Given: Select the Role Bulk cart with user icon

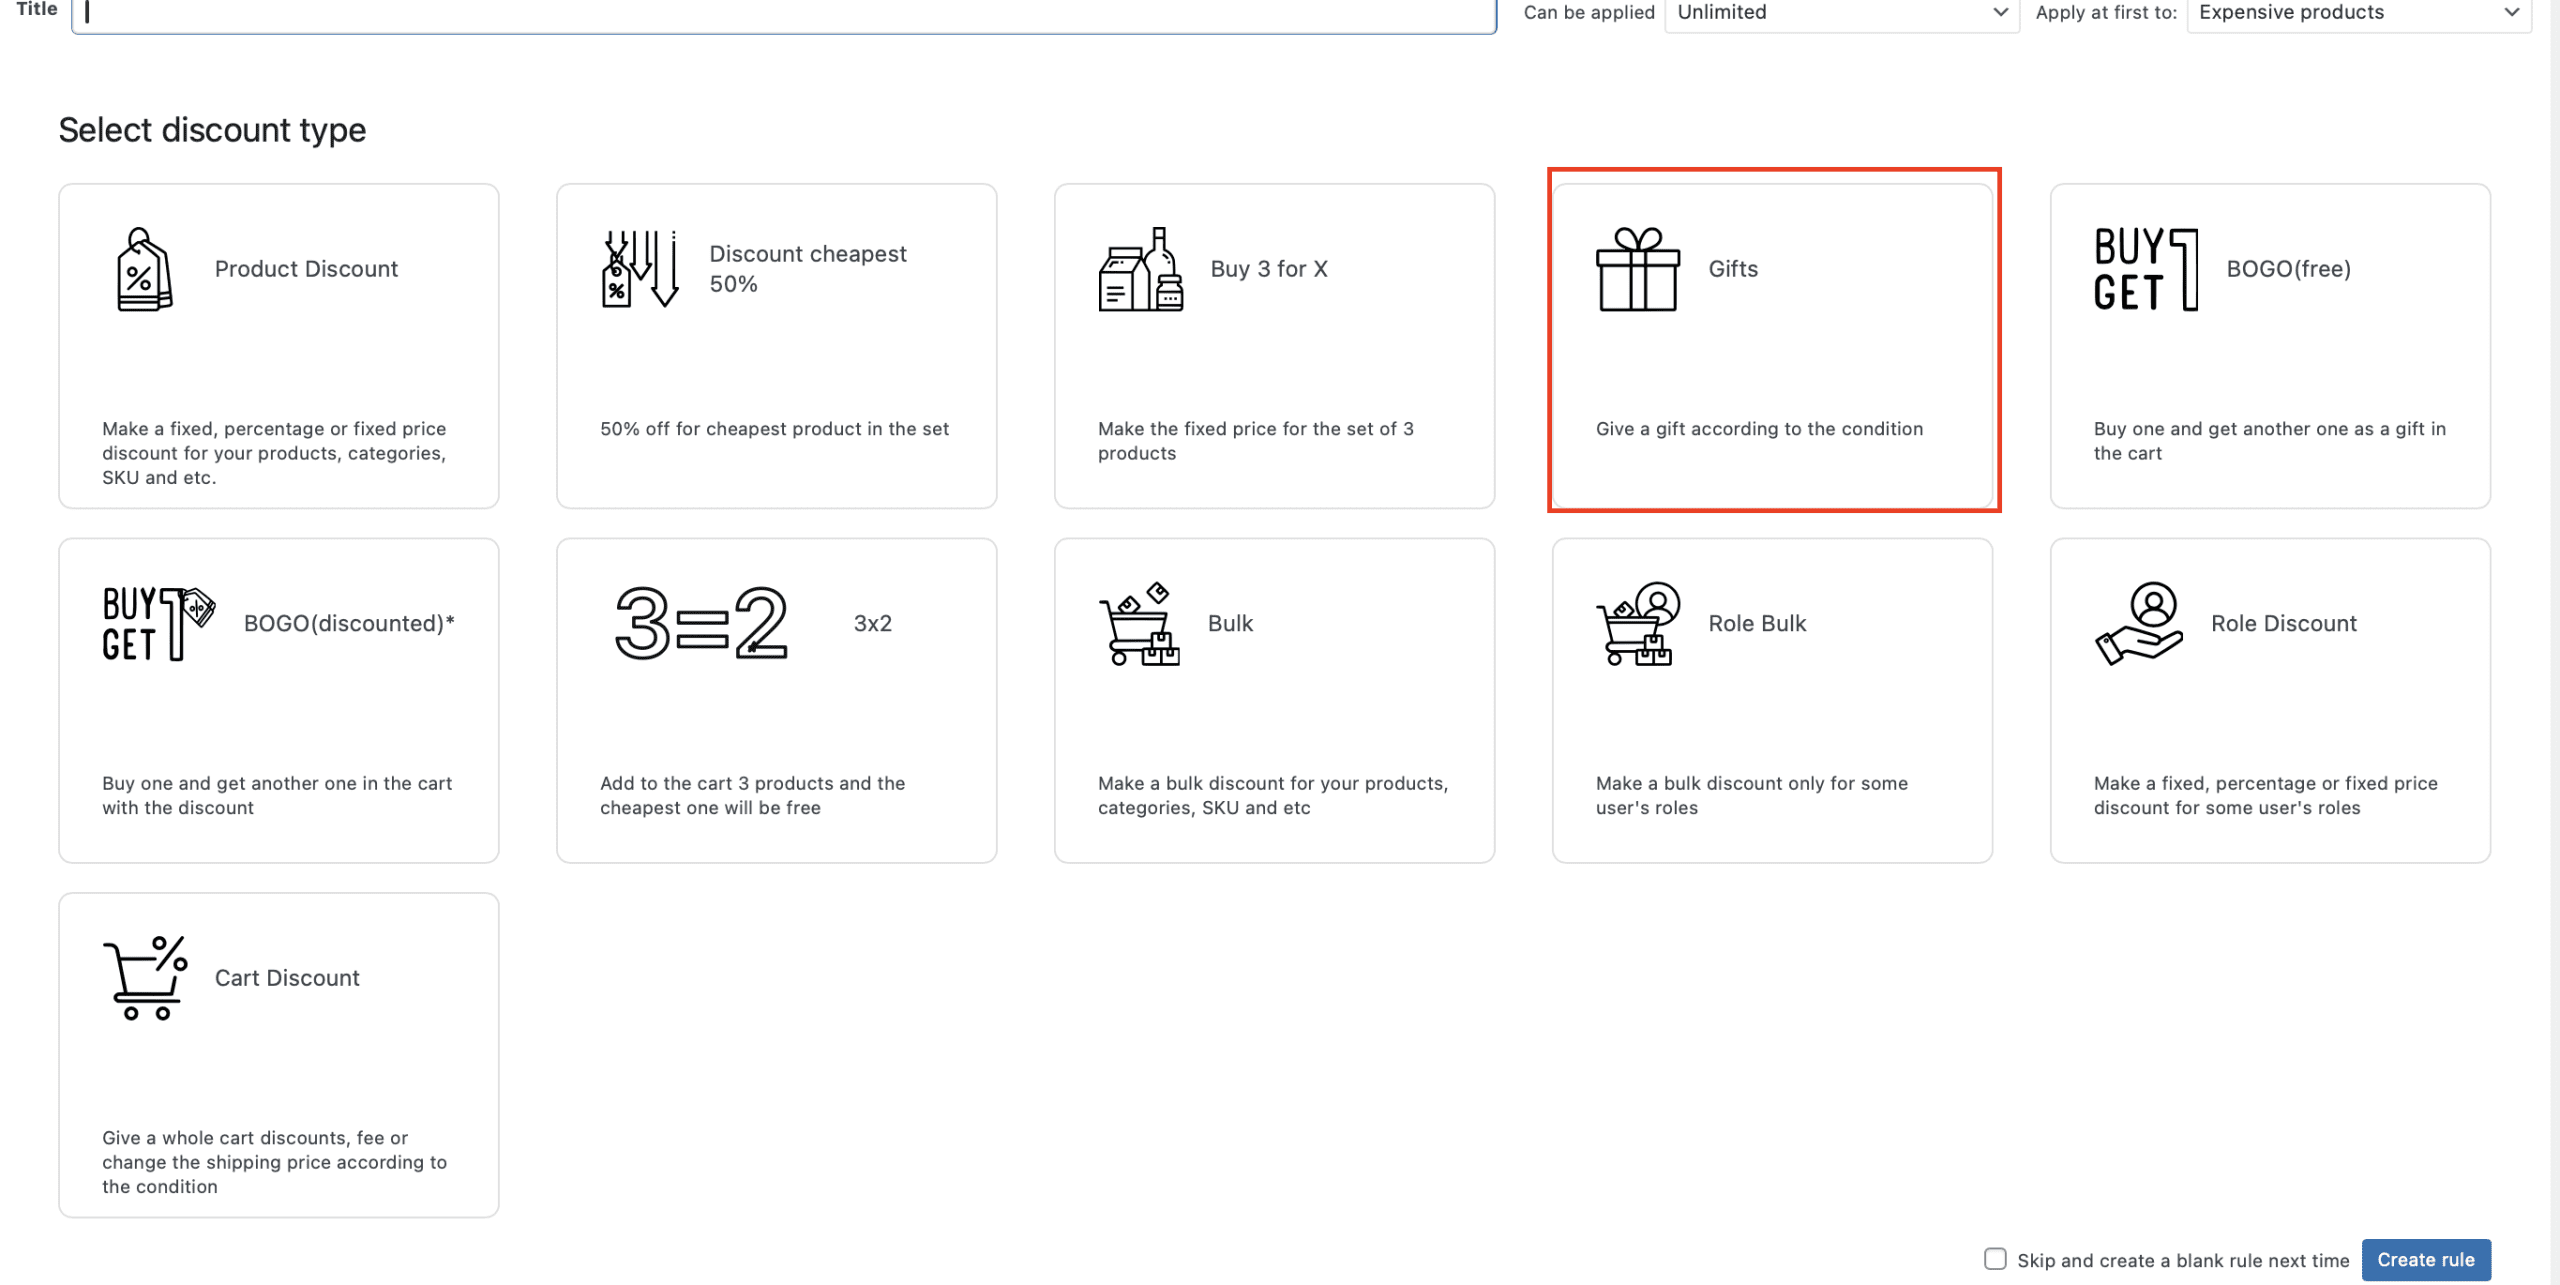Looking at the screenshot, I should 1637,624.
